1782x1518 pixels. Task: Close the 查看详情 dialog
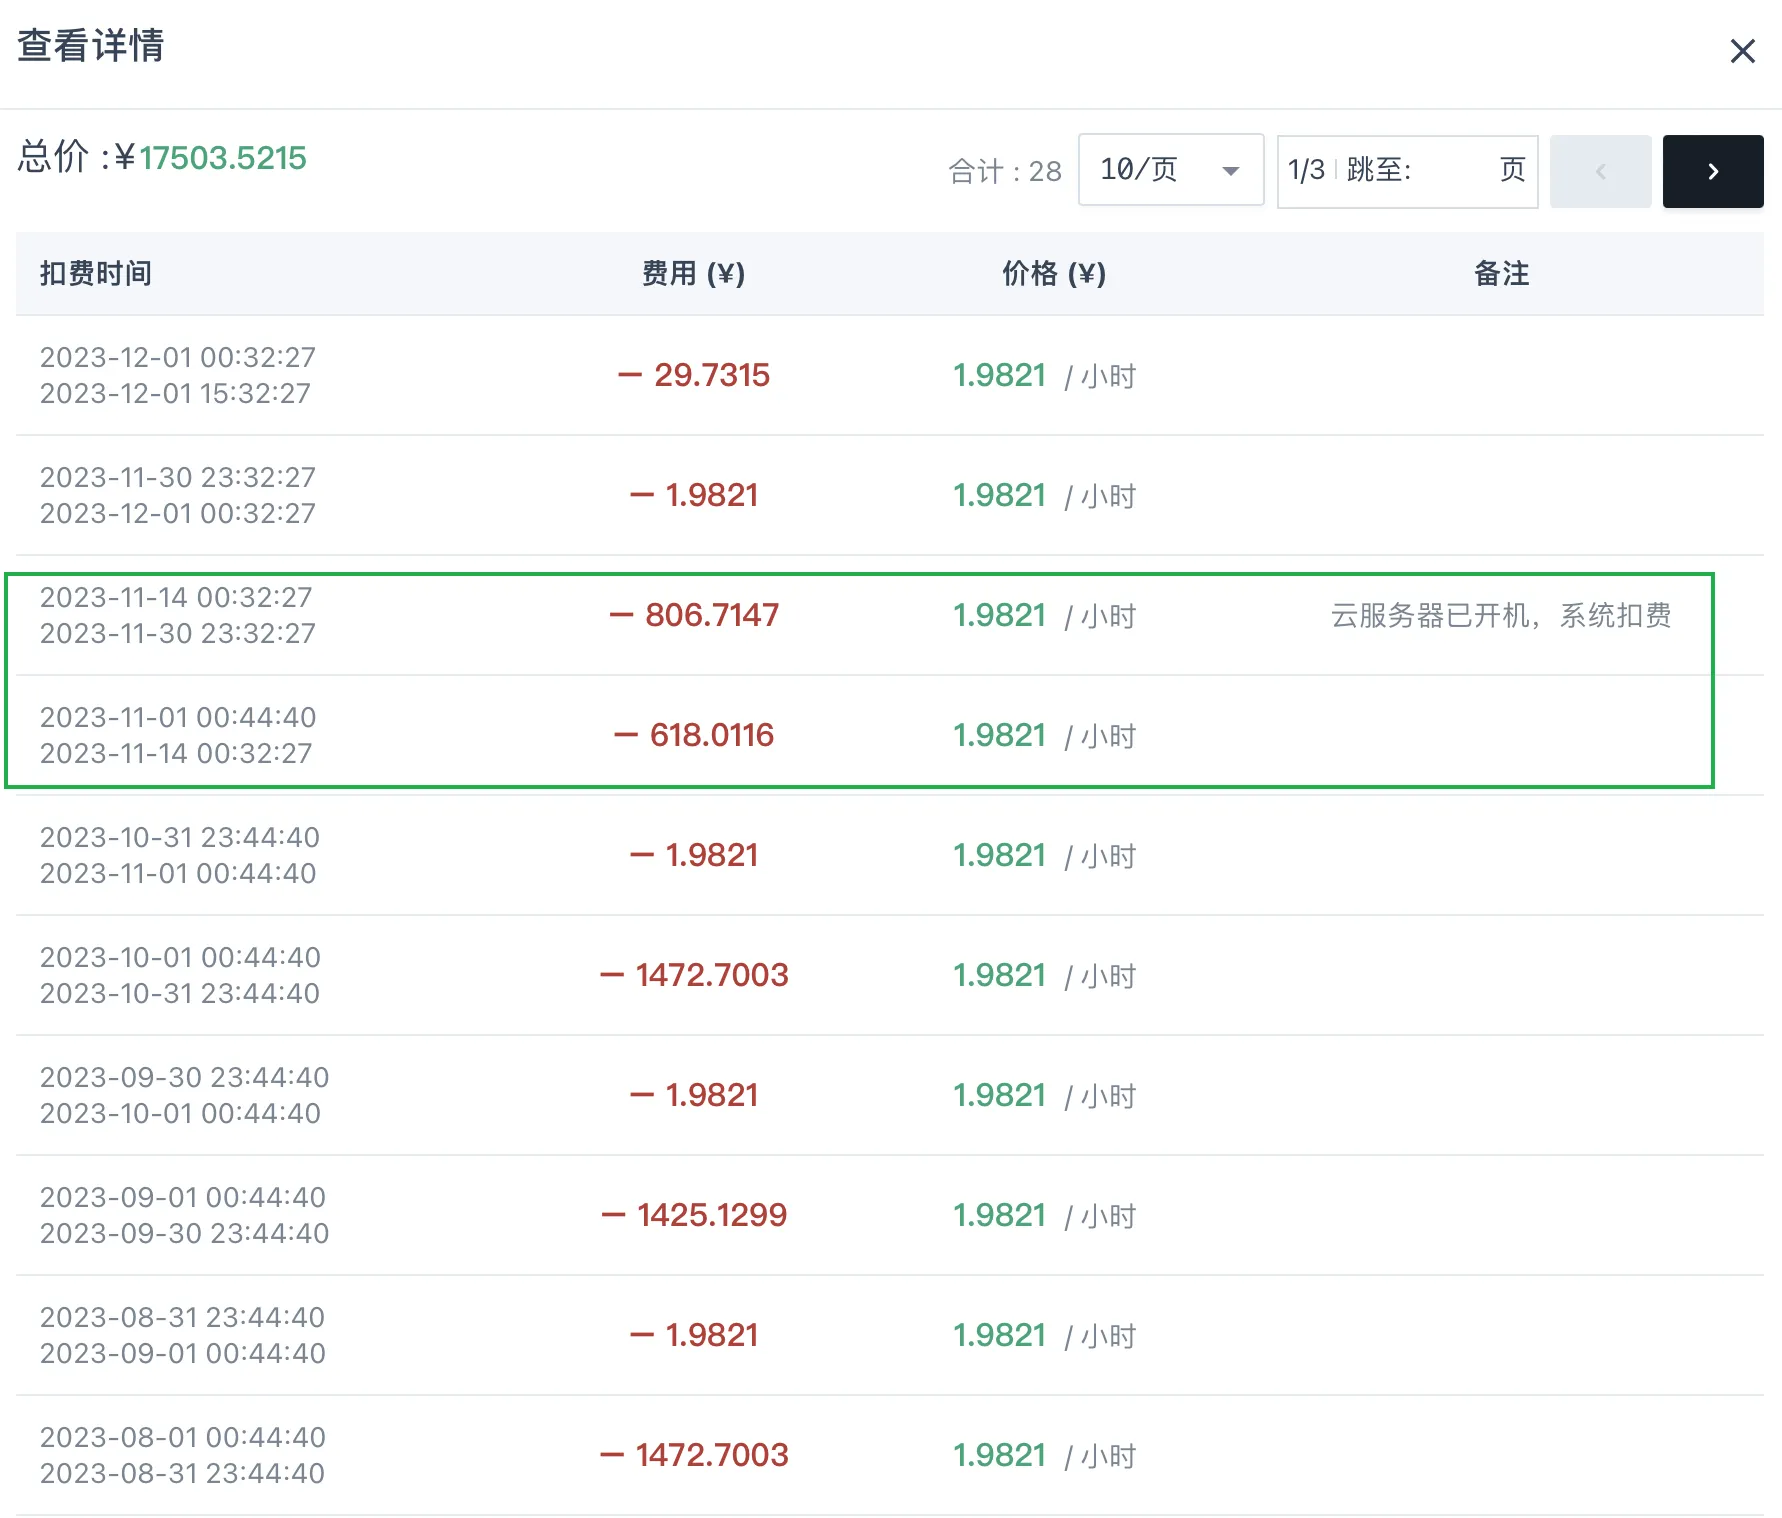point(1742,51)
